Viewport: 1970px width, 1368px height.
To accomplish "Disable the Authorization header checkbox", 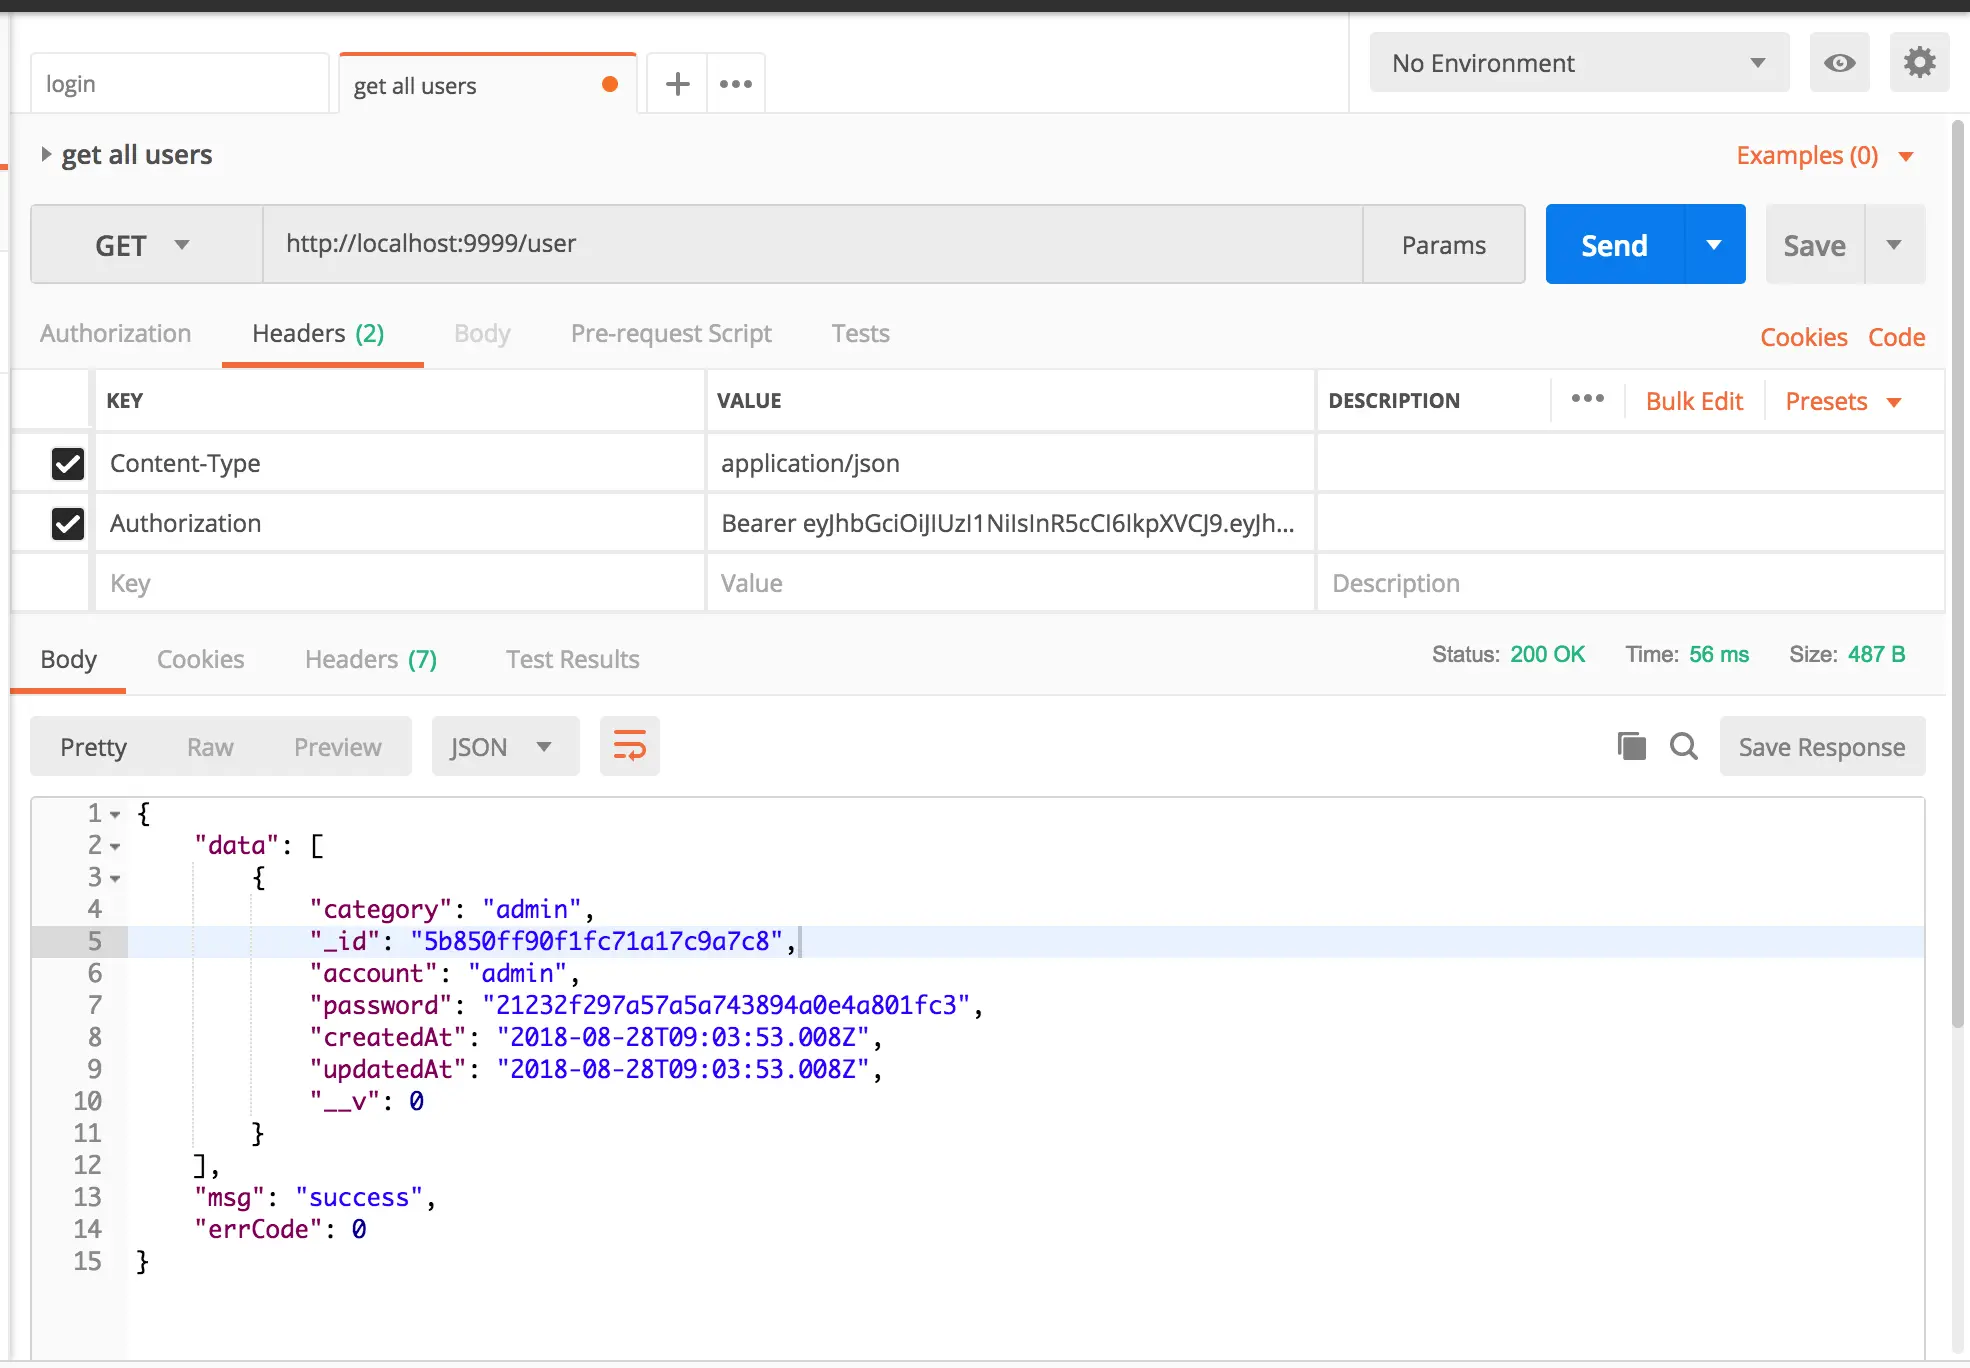I will pyautogui.click(x=67, y=523).
